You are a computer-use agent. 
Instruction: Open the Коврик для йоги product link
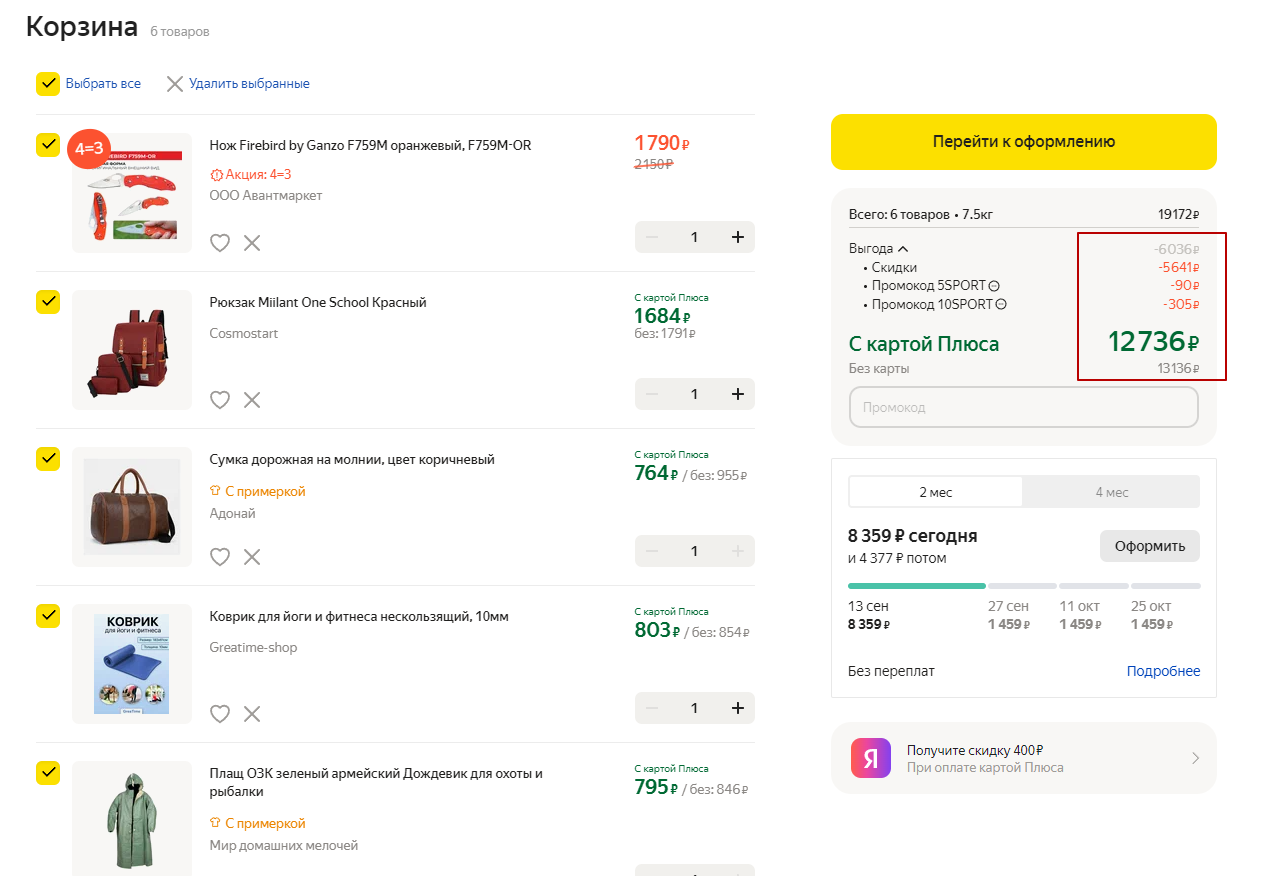[359, 616]
